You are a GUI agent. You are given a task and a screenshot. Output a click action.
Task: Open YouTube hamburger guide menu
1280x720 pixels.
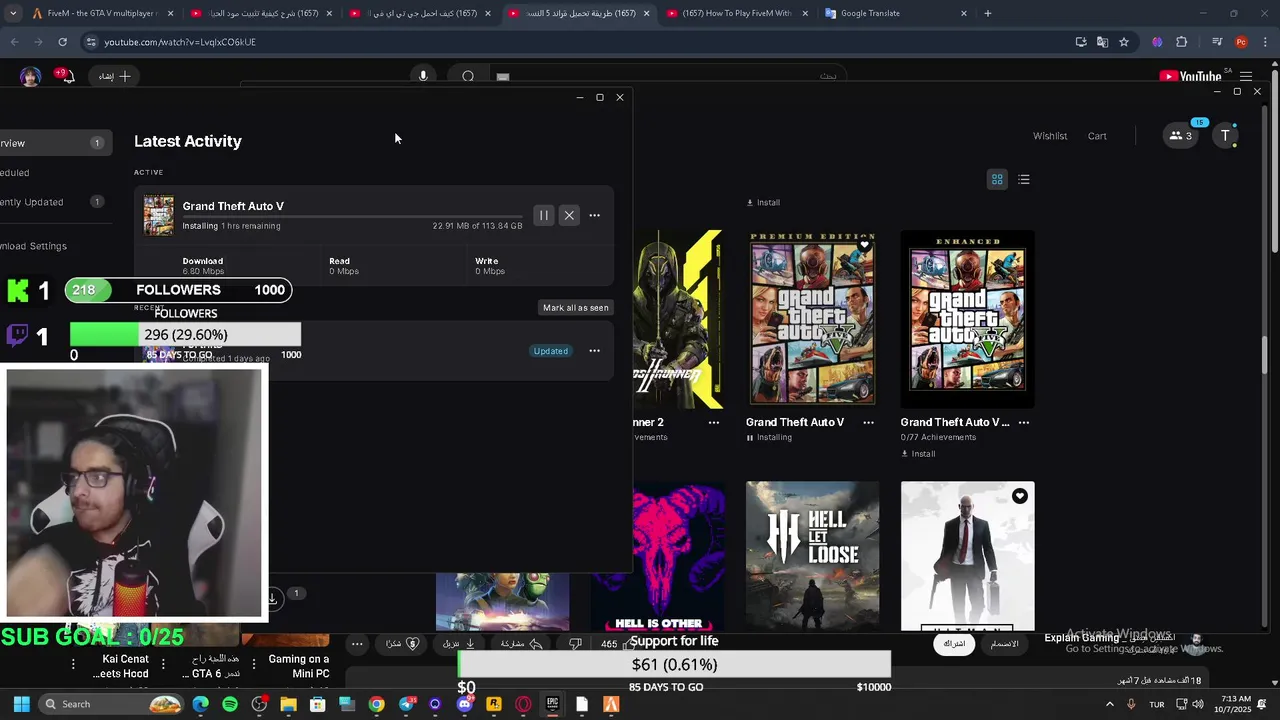tap(1245, 76)
